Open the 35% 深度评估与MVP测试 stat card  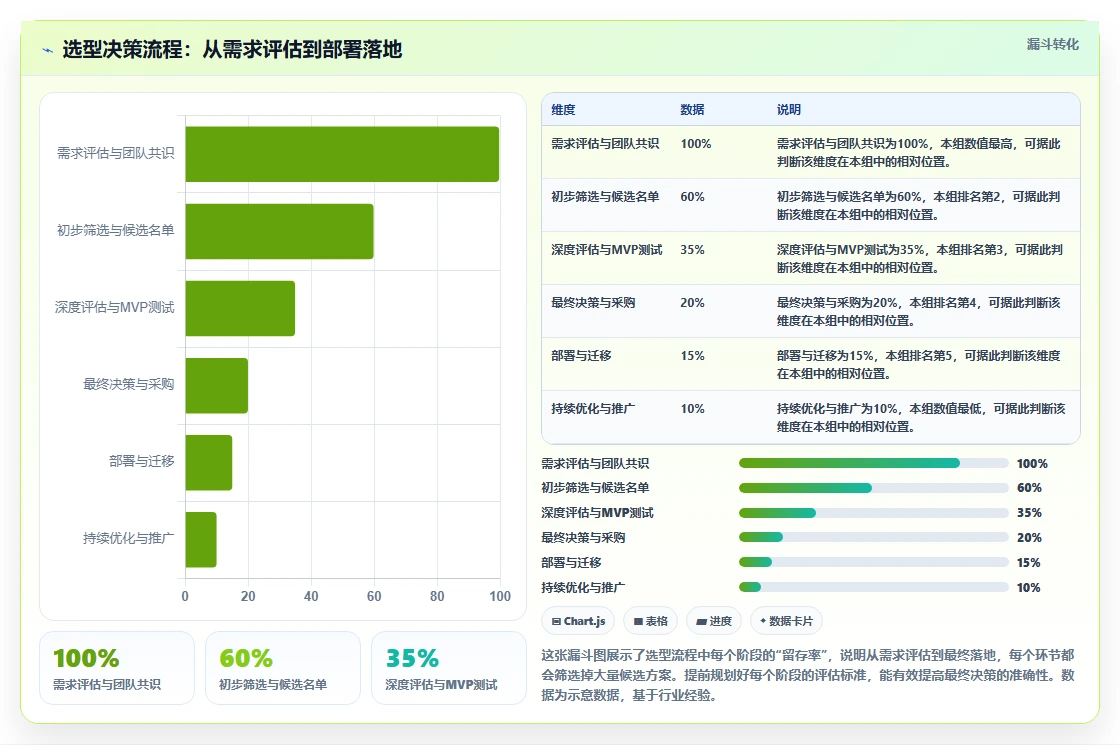pyautogui.click(x=449, y=668)
